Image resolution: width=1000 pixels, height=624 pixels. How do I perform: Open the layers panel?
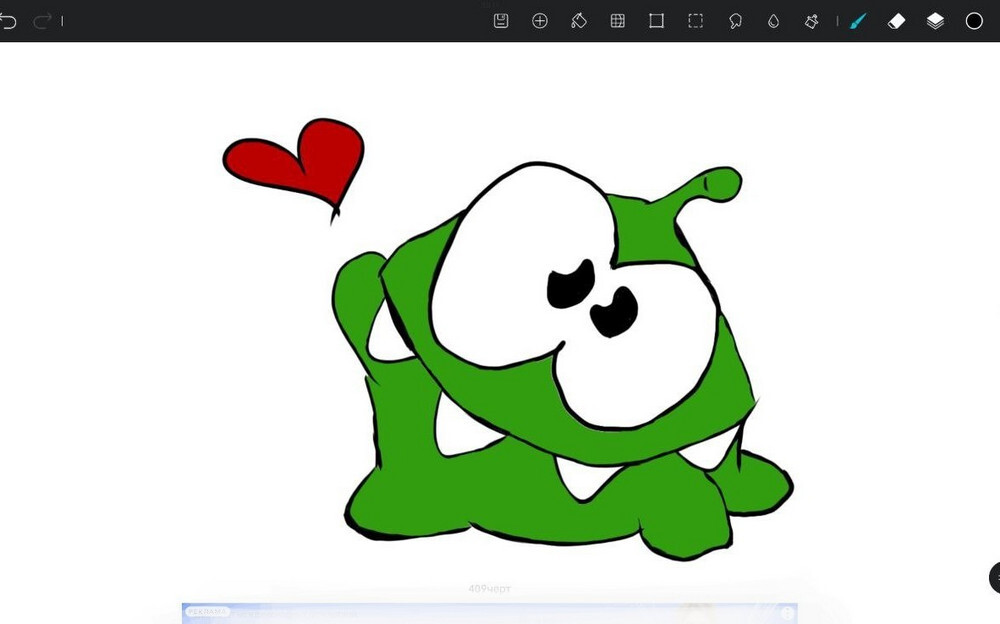point(935,21)
